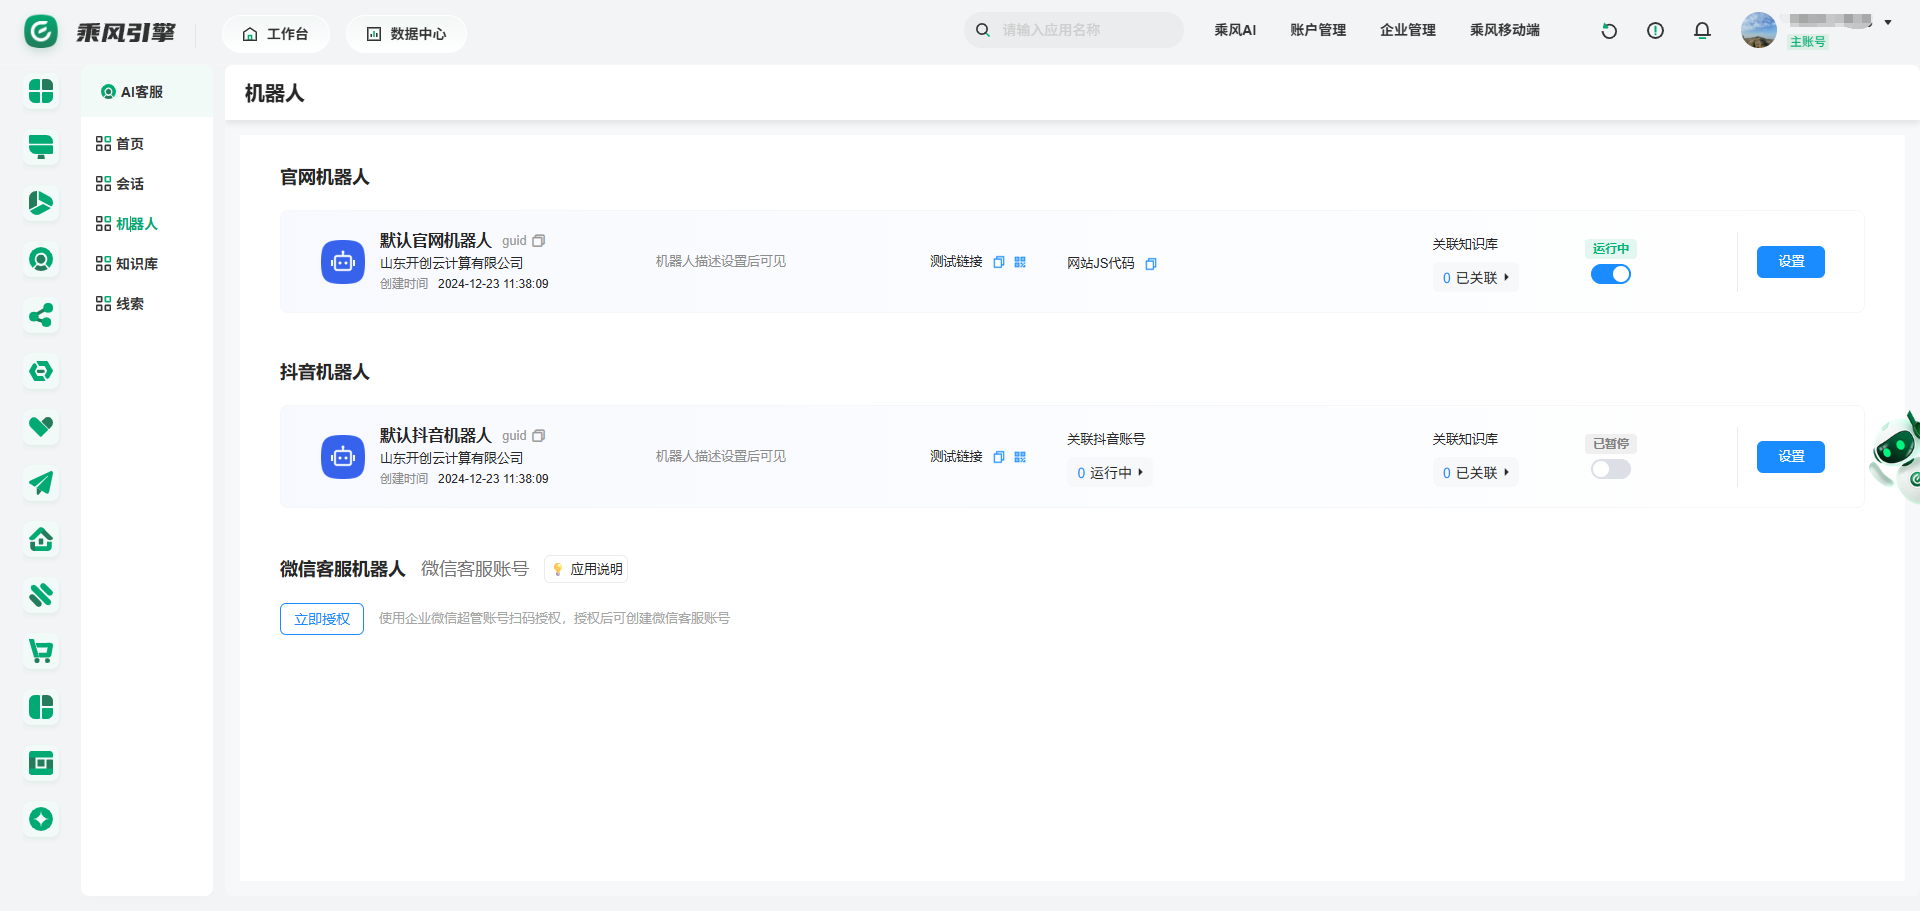Open the account dropdown arrow

(1888, 22)
